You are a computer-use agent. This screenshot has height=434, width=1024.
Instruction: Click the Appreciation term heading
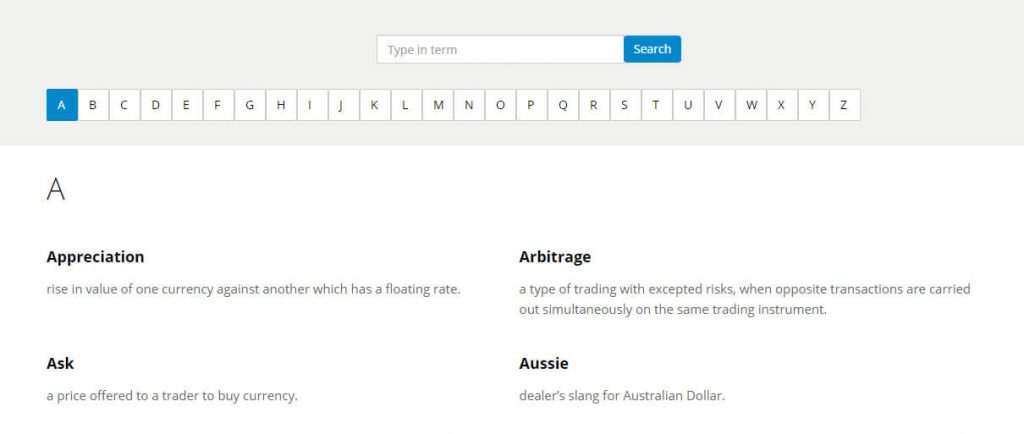[x=95, y=257]
